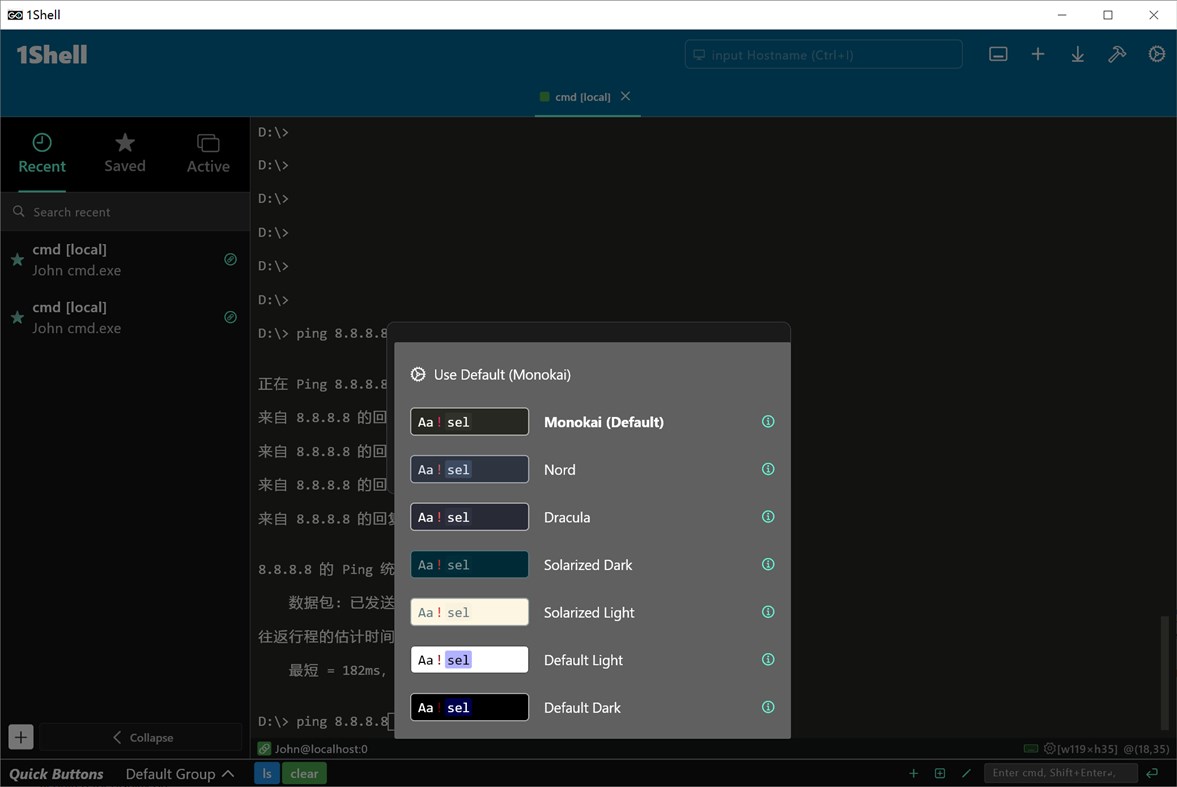Open terminal size gear [w119×h35]
Image resolution: width=1177 pixels, height=787 pixels.
[x=1049, y=749]
